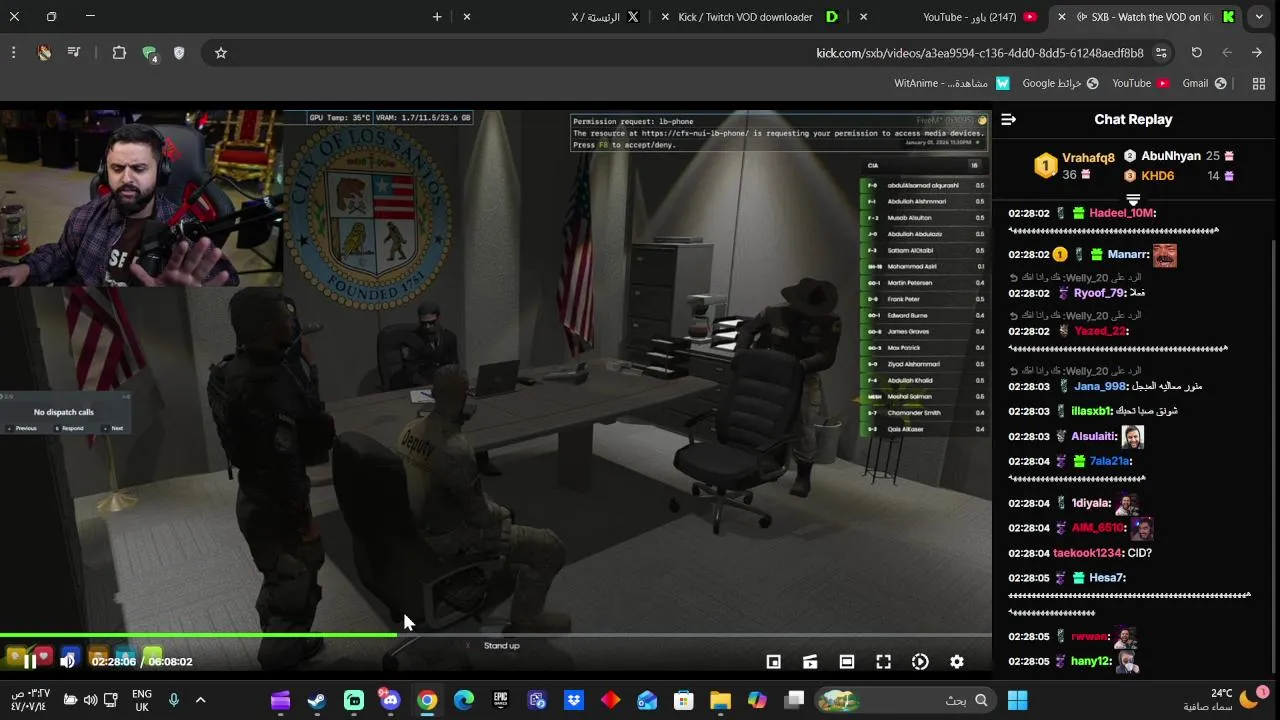Open Windows Start menu

1018,700
